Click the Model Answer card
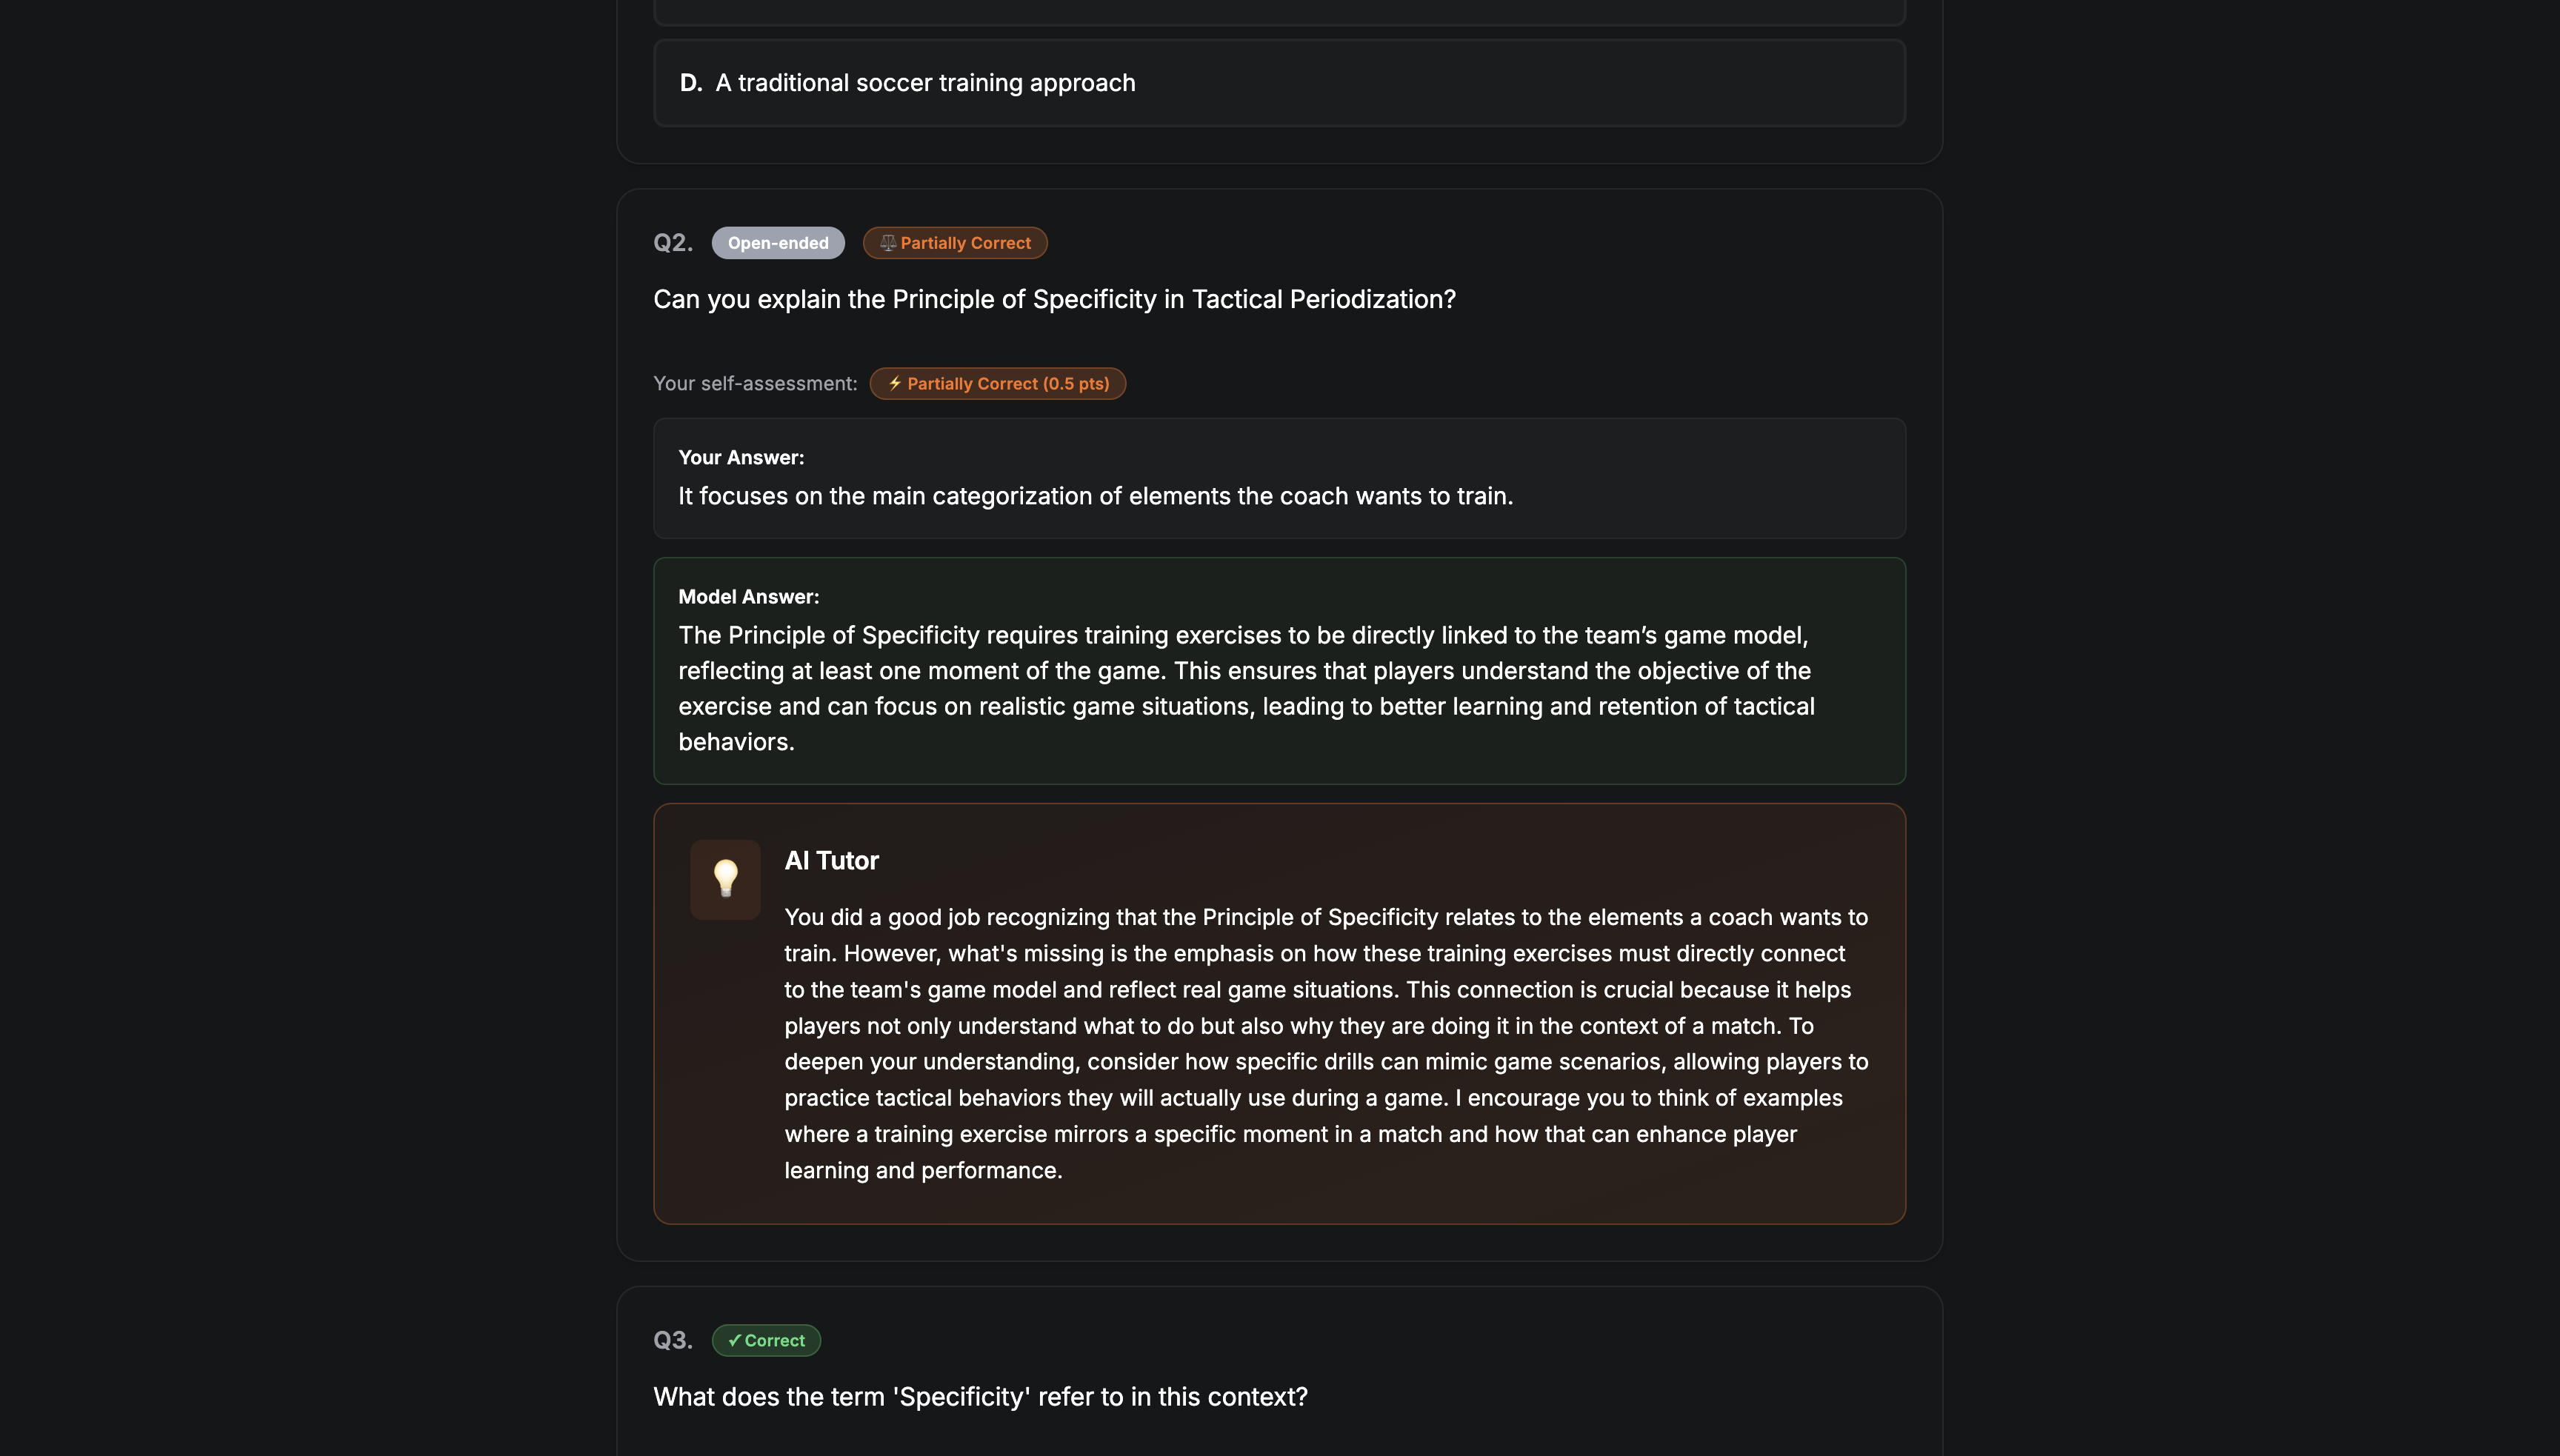This screenshot has width=2560, height=1456. click(x=1280, y=670)
